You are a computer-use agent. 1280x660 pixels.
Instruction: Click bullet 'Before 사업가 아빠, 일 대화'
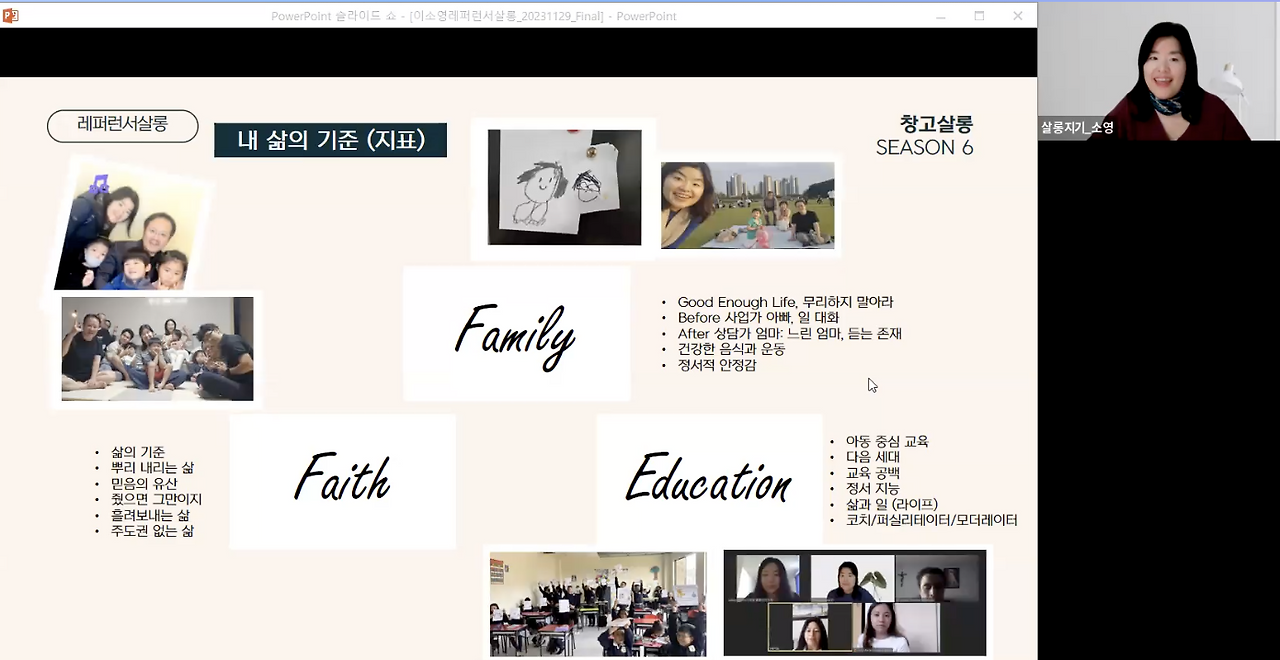point(758,318)
